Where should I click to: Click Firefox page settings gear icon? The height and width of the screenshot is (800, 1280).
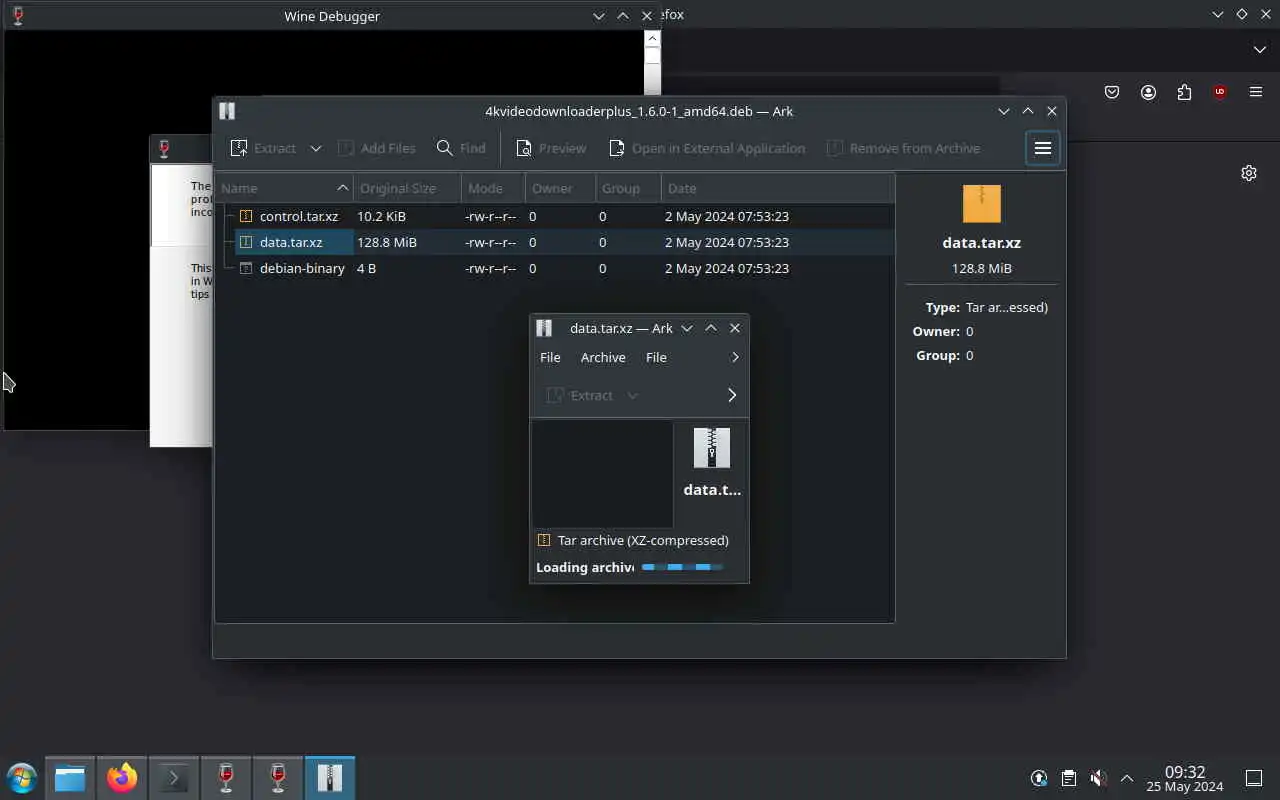pyautogui.click(x=1249, y=173)
